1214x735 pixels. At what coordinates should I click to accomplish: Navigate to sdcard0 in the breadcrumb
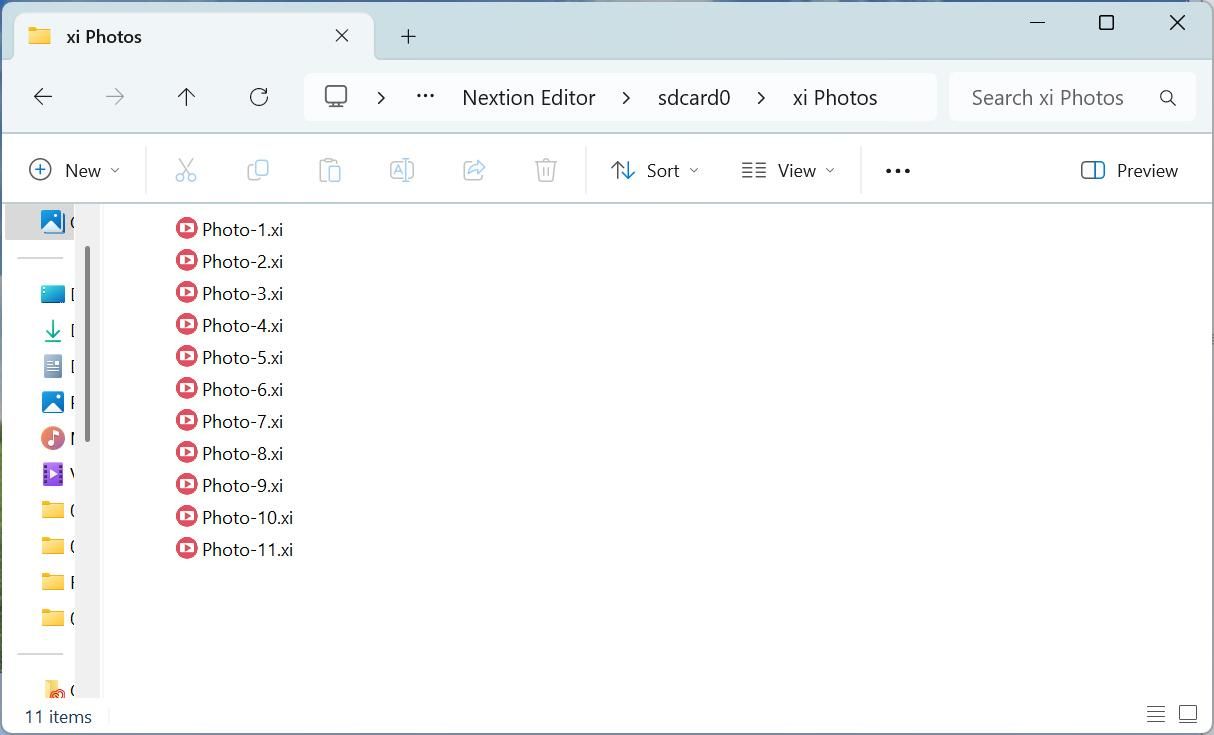694,97
